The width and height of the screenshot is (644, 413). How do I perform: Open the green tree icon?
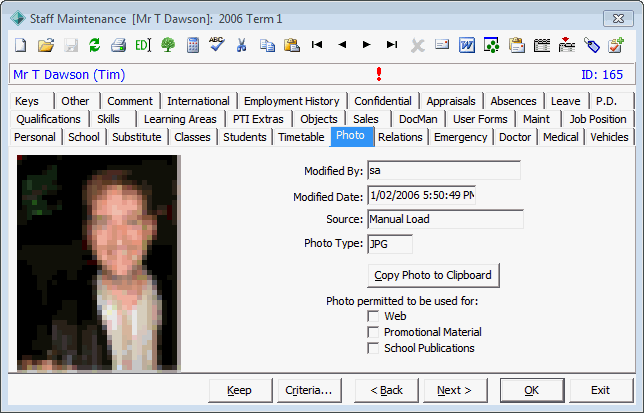[168, 45]
